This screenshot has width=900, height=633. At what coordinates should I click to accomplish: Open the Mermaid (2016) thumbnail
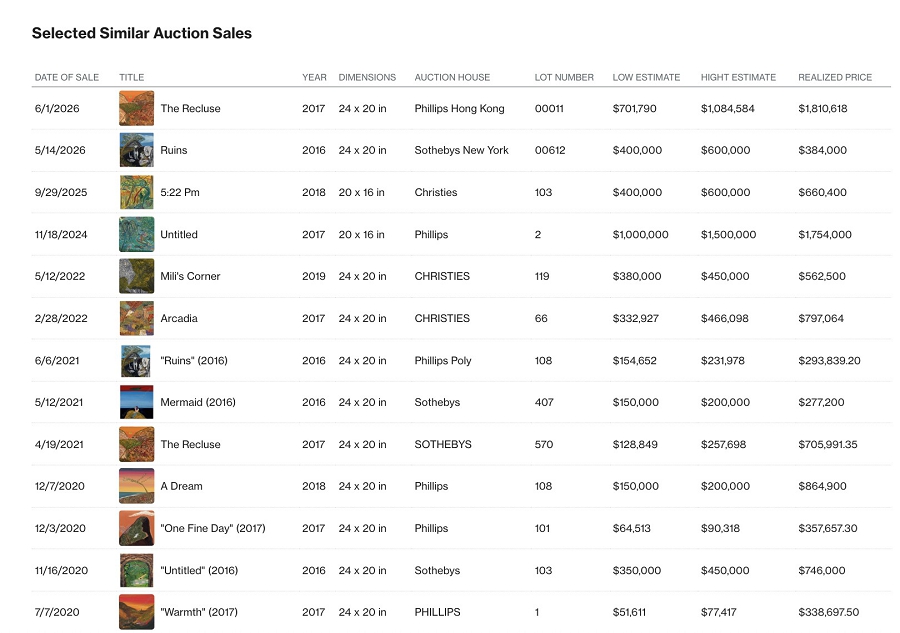[137, 402]
